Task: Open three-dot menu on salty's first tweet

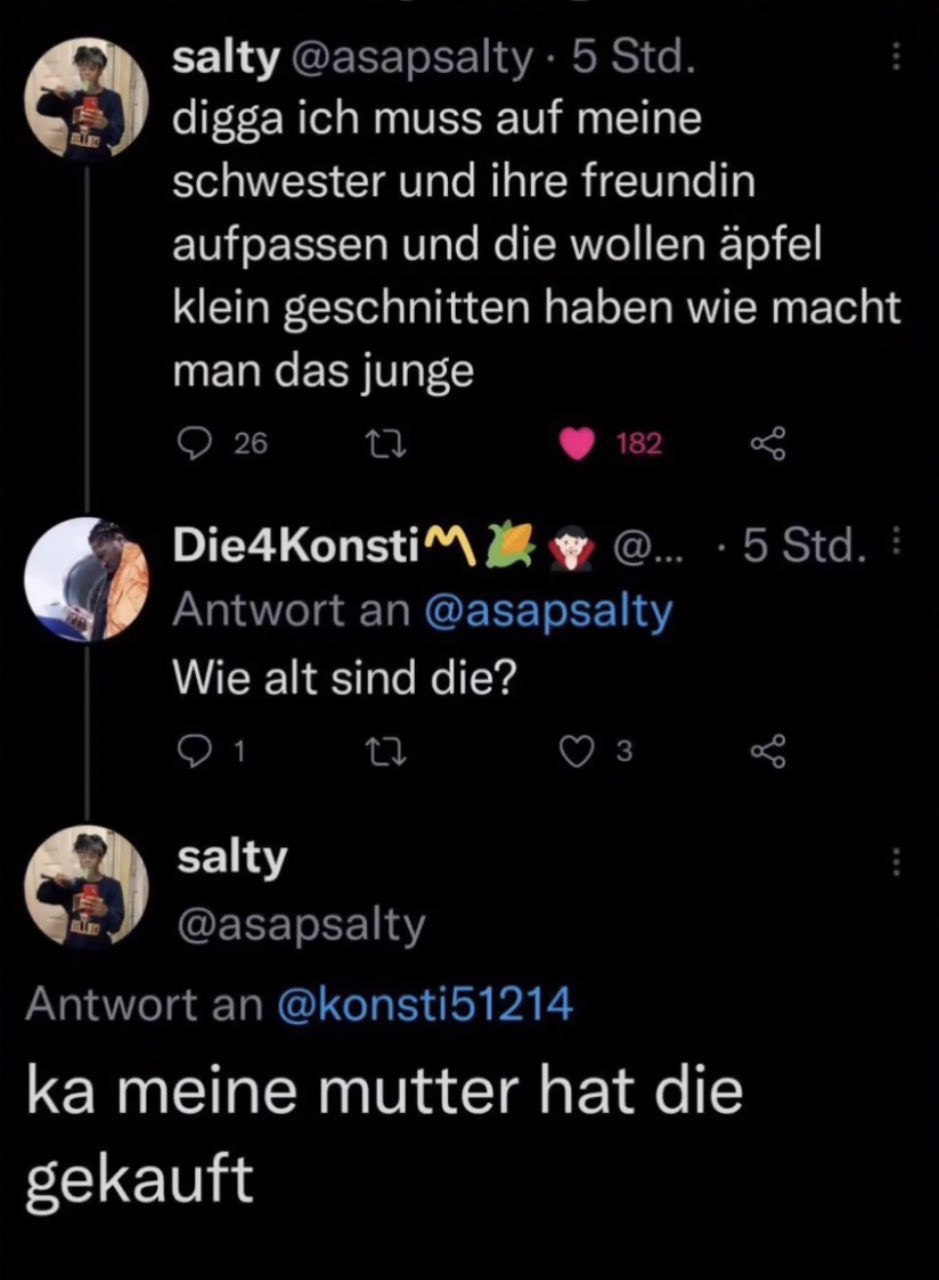Action: [x=895, y=59]
